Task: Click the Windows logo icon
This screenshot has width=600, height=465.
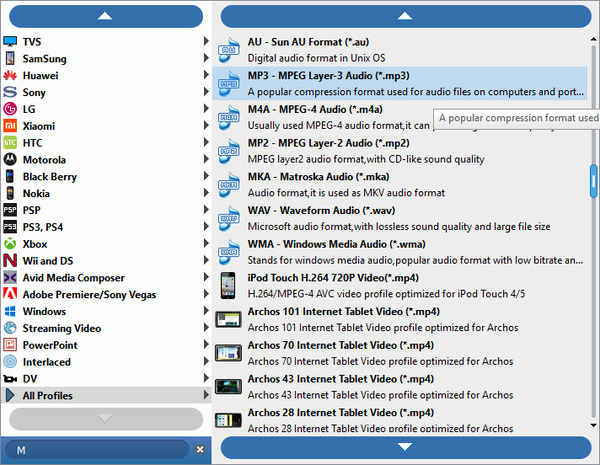Action: tap(10, 311)
